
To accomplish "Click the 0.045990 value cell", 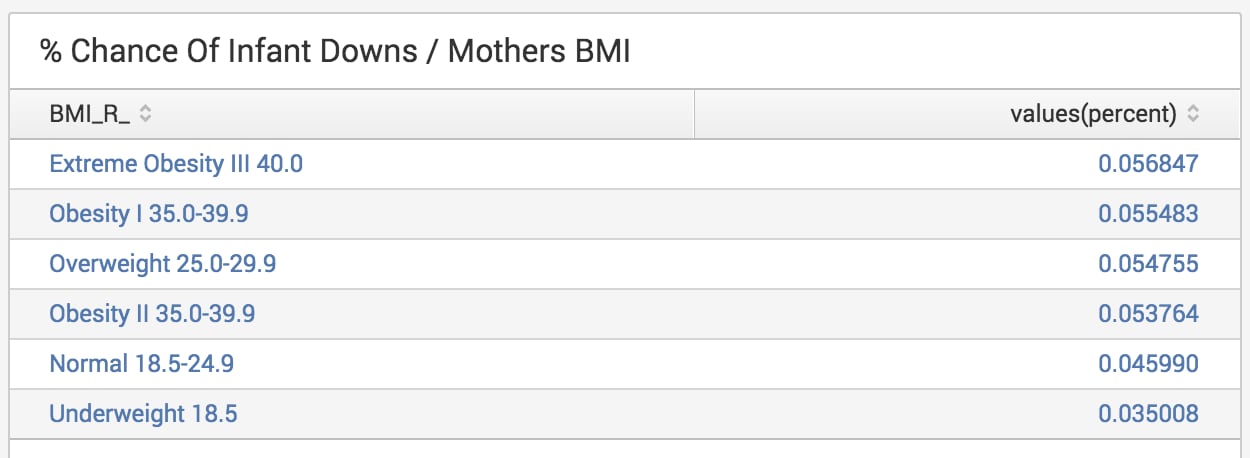I will [1148, 363].
